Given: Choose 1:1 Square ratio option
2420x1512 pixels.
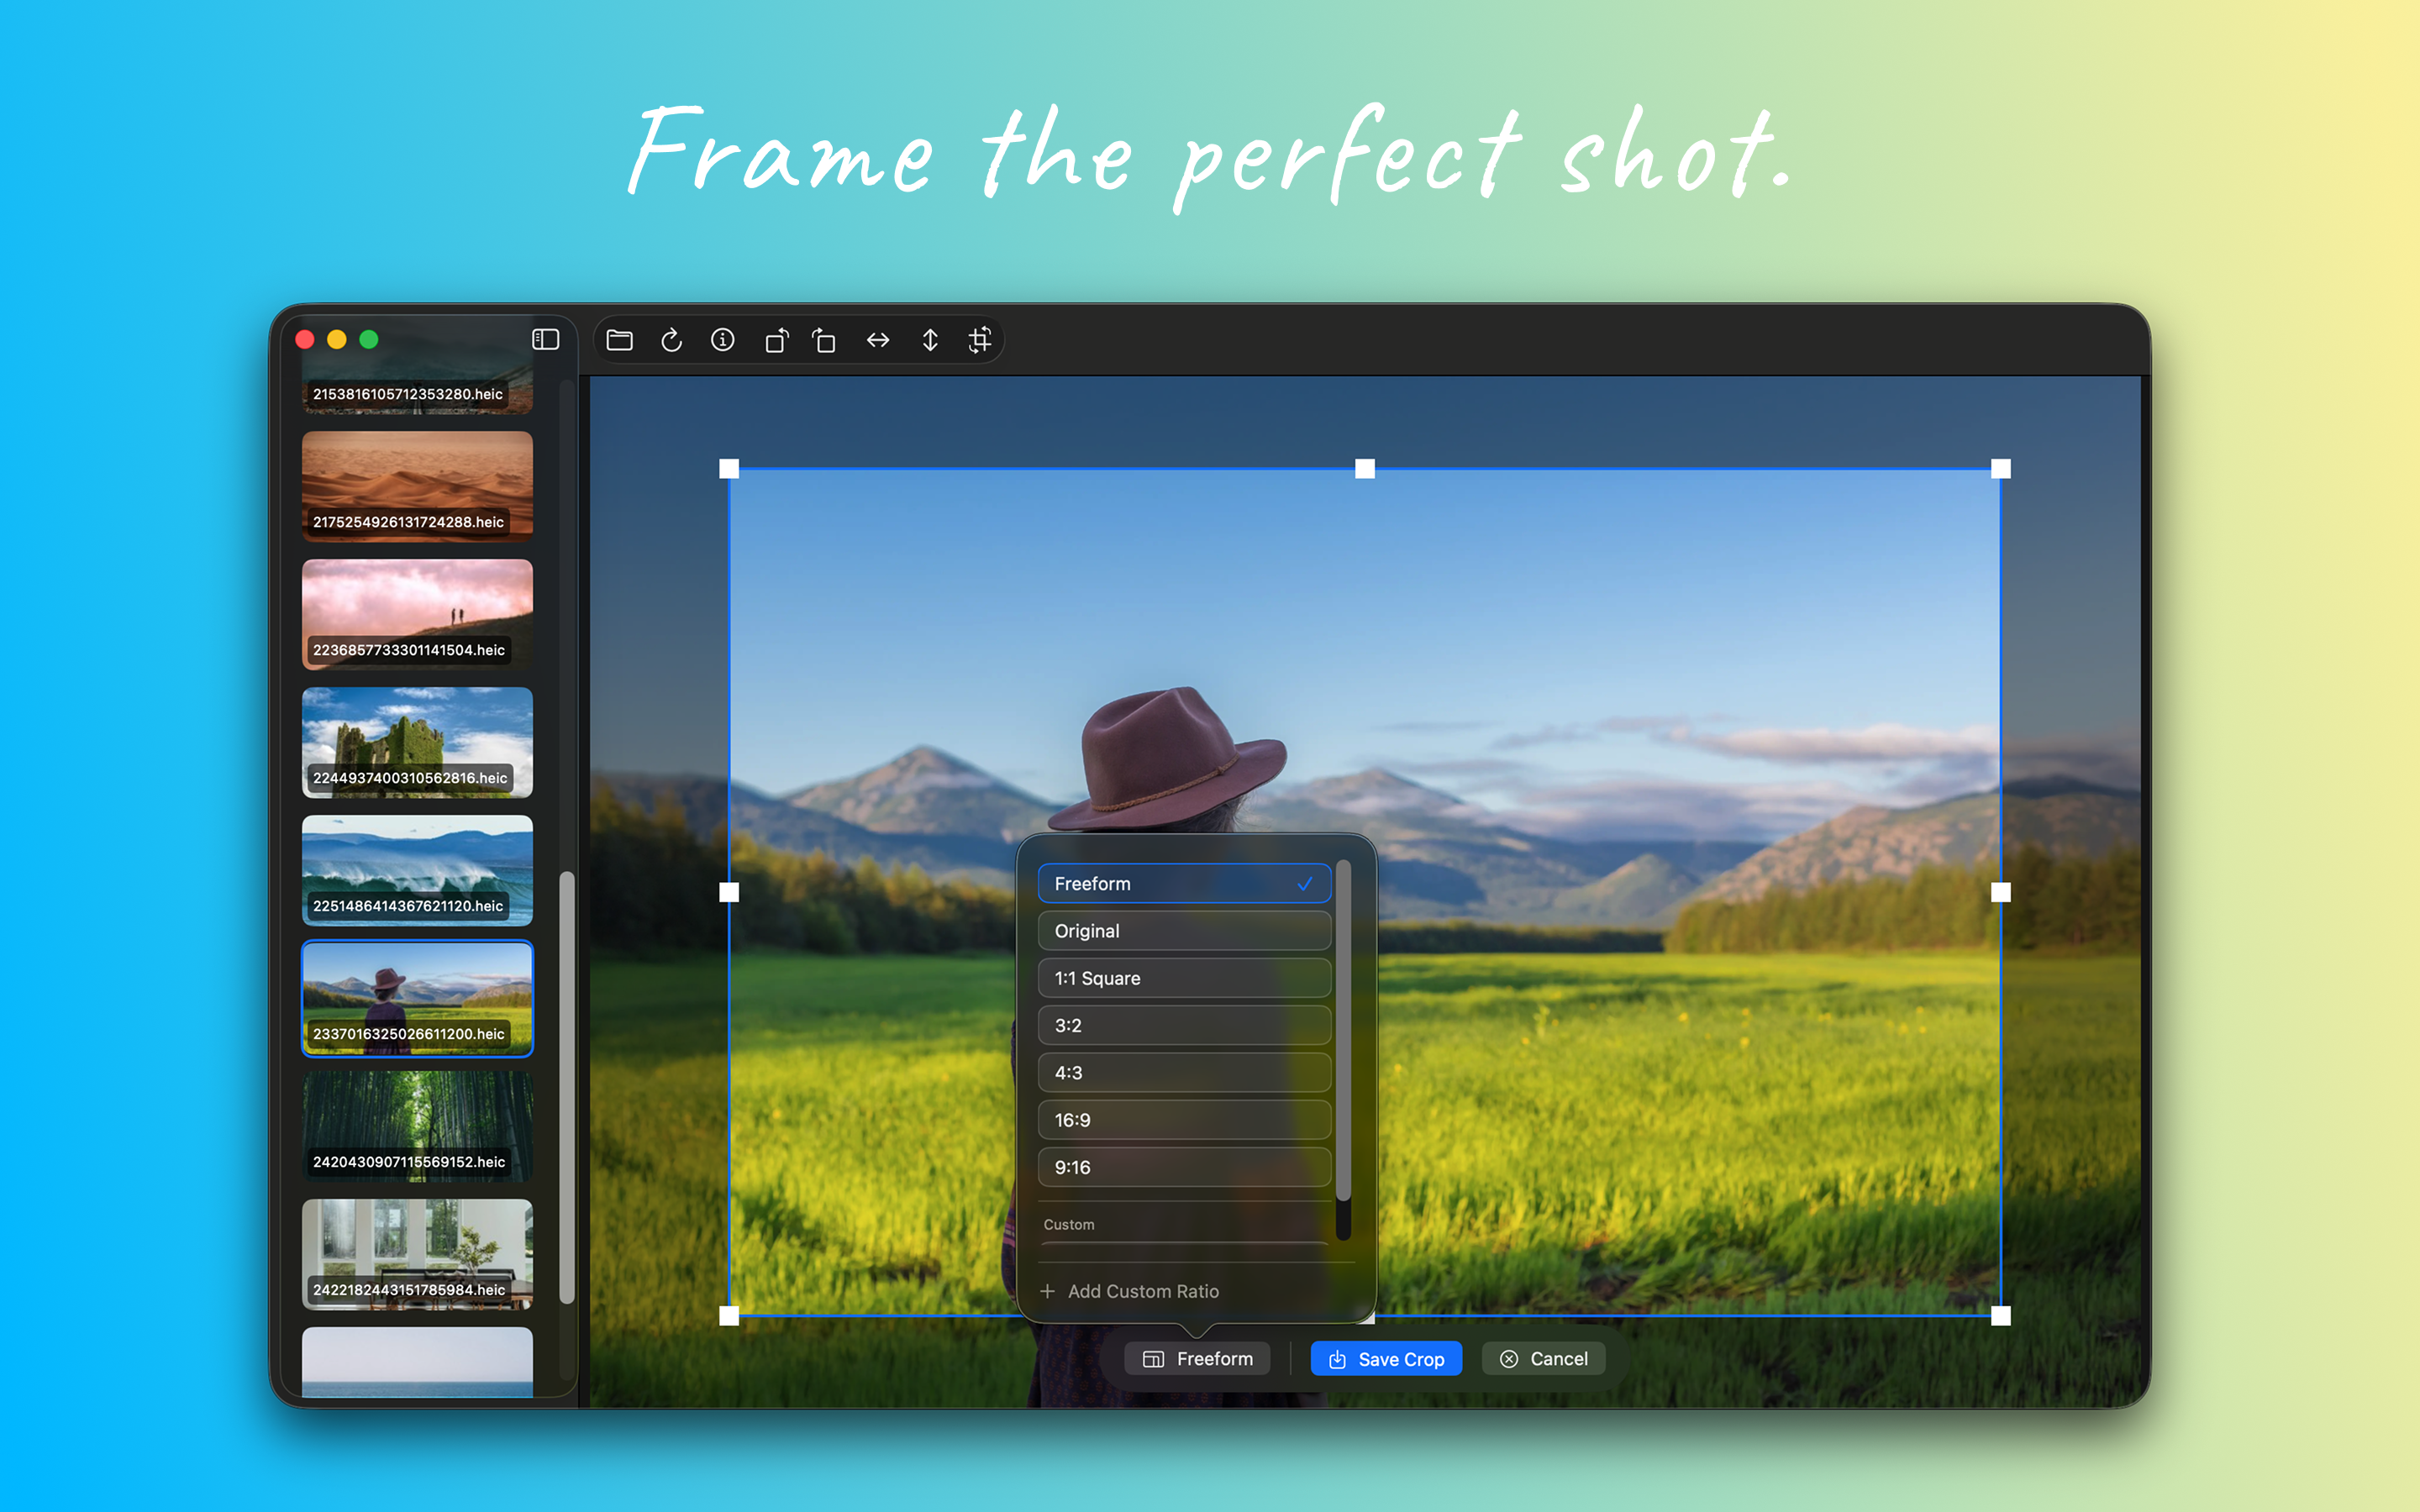Looking at the screenshot, I should tap(1183, 978).
